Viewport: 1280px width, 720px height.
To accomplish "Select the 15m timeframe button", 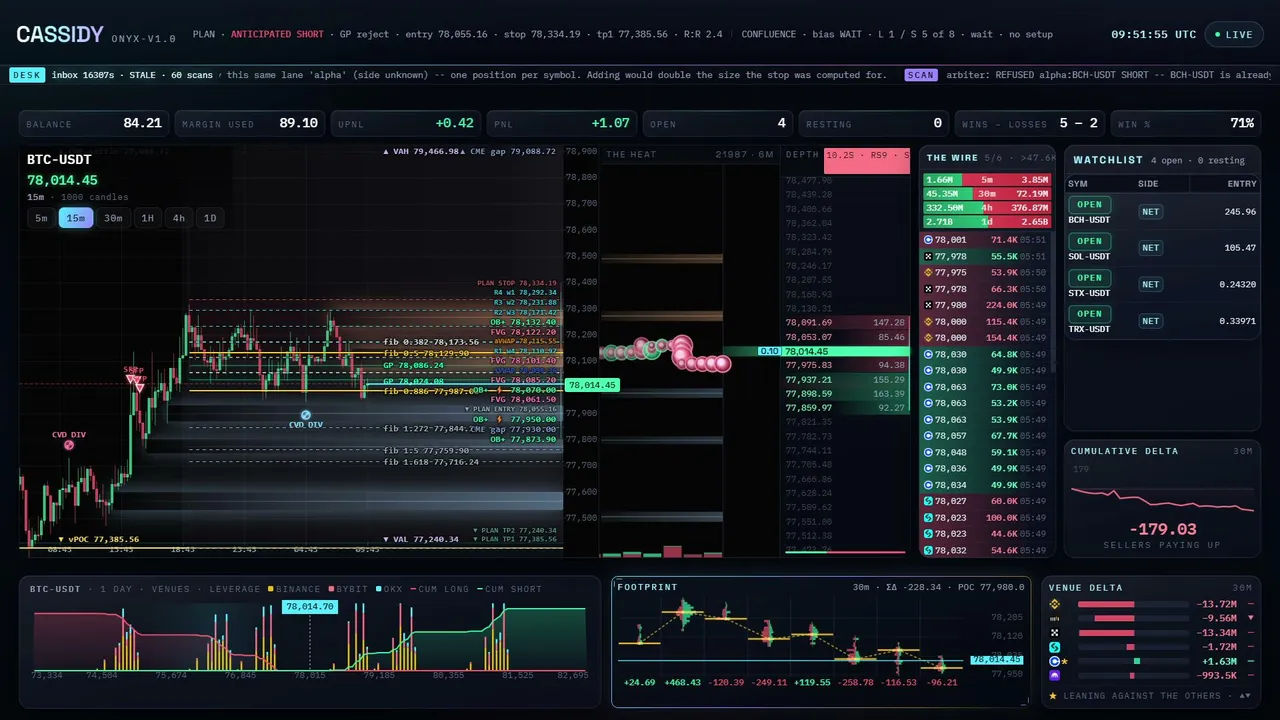I will point(76,218).
